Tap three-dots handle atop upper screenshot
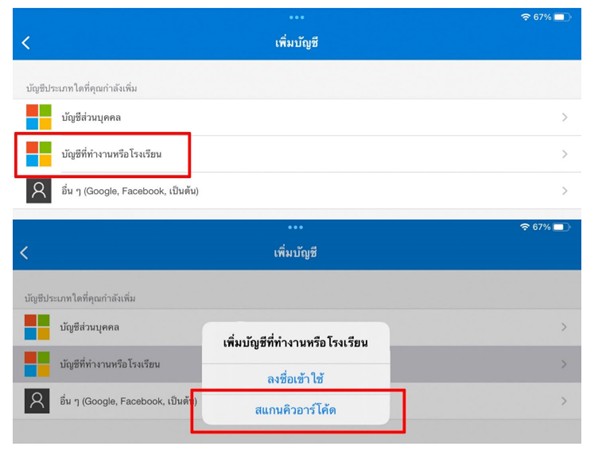 [x=296, y=17]
